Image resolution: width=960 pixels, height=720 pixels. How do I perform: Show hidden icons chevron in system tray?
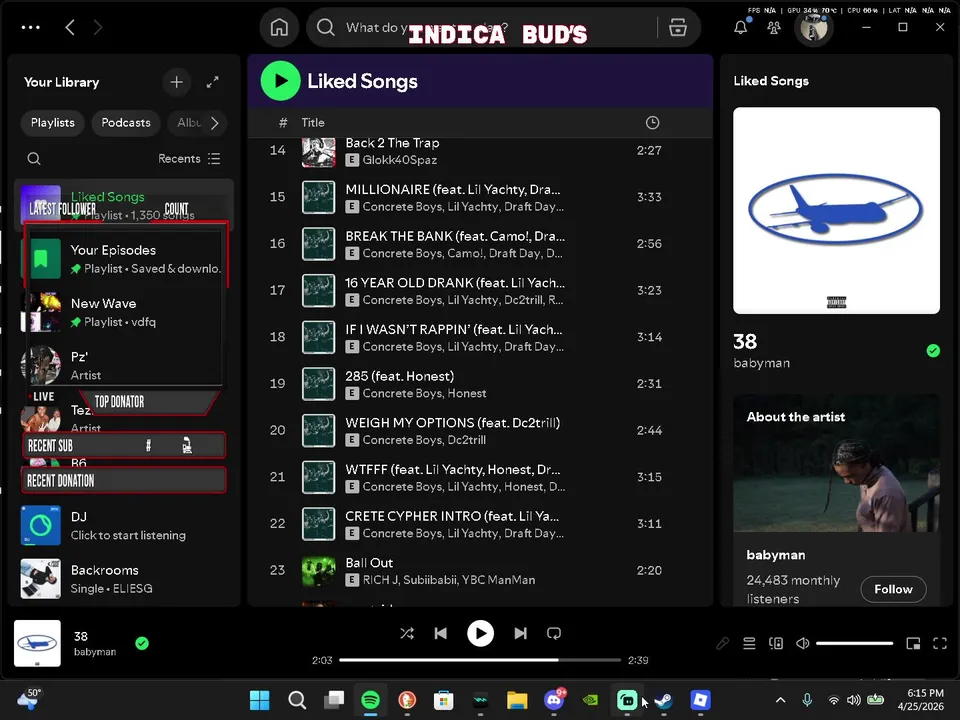(781, 700)
